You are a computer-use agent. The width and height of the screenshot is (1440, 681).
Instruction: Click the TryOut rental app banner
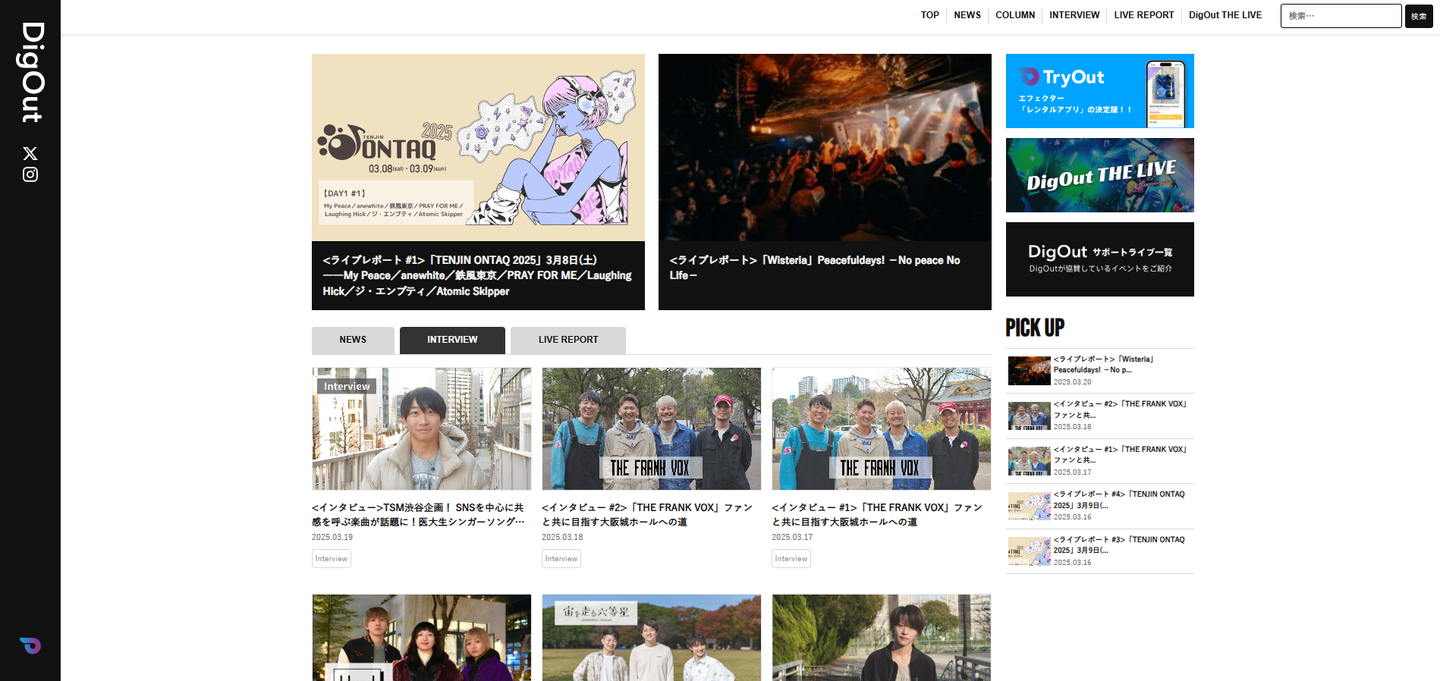tap(1100, 91)
